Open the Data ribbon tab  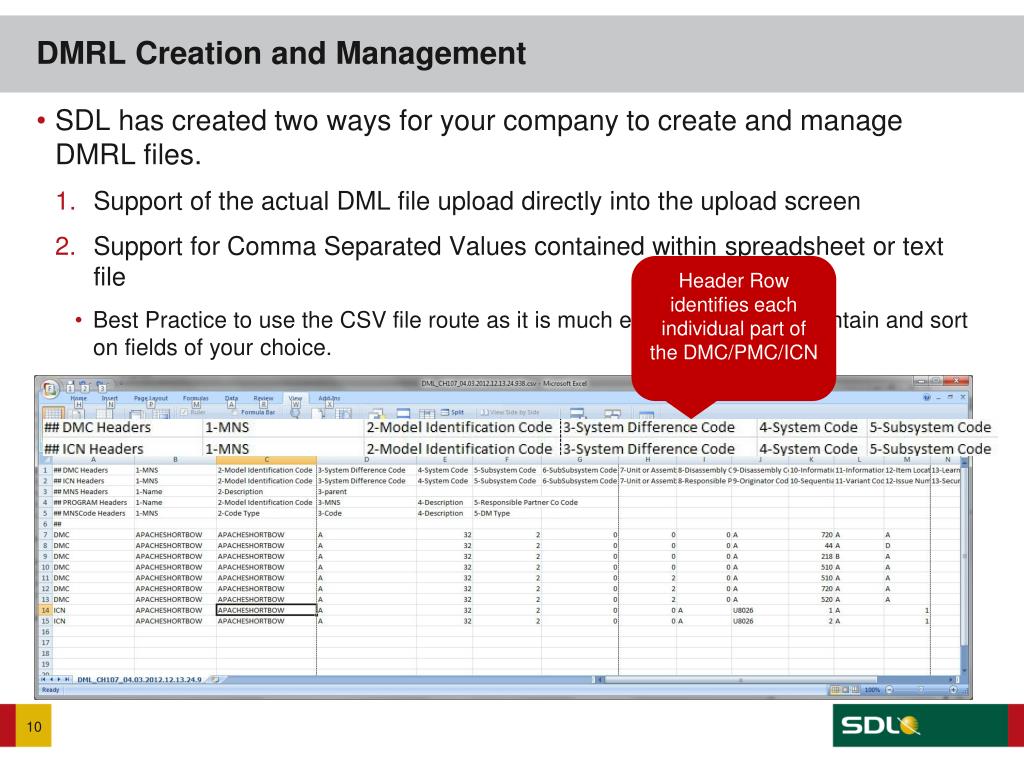click(231, 398)
